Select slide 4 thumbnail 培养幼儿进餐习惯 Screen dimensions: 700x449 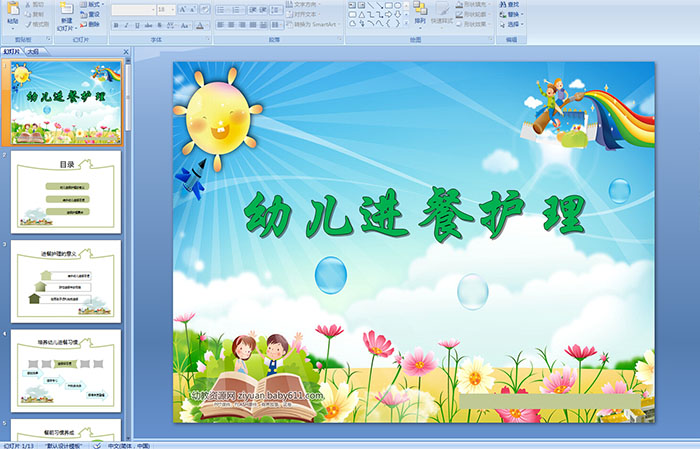click(x=66, y=371)
